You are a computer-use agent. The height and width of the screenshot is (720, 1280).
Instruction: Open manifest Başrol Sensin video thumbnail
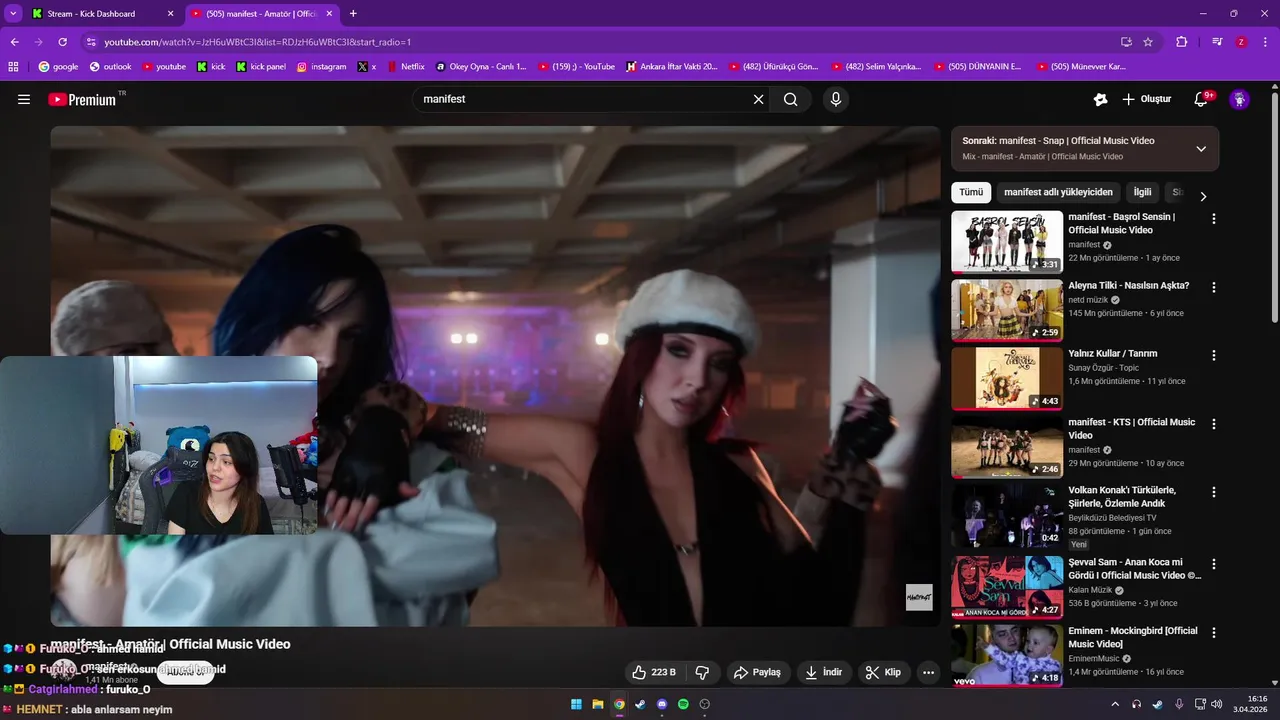1007,242
